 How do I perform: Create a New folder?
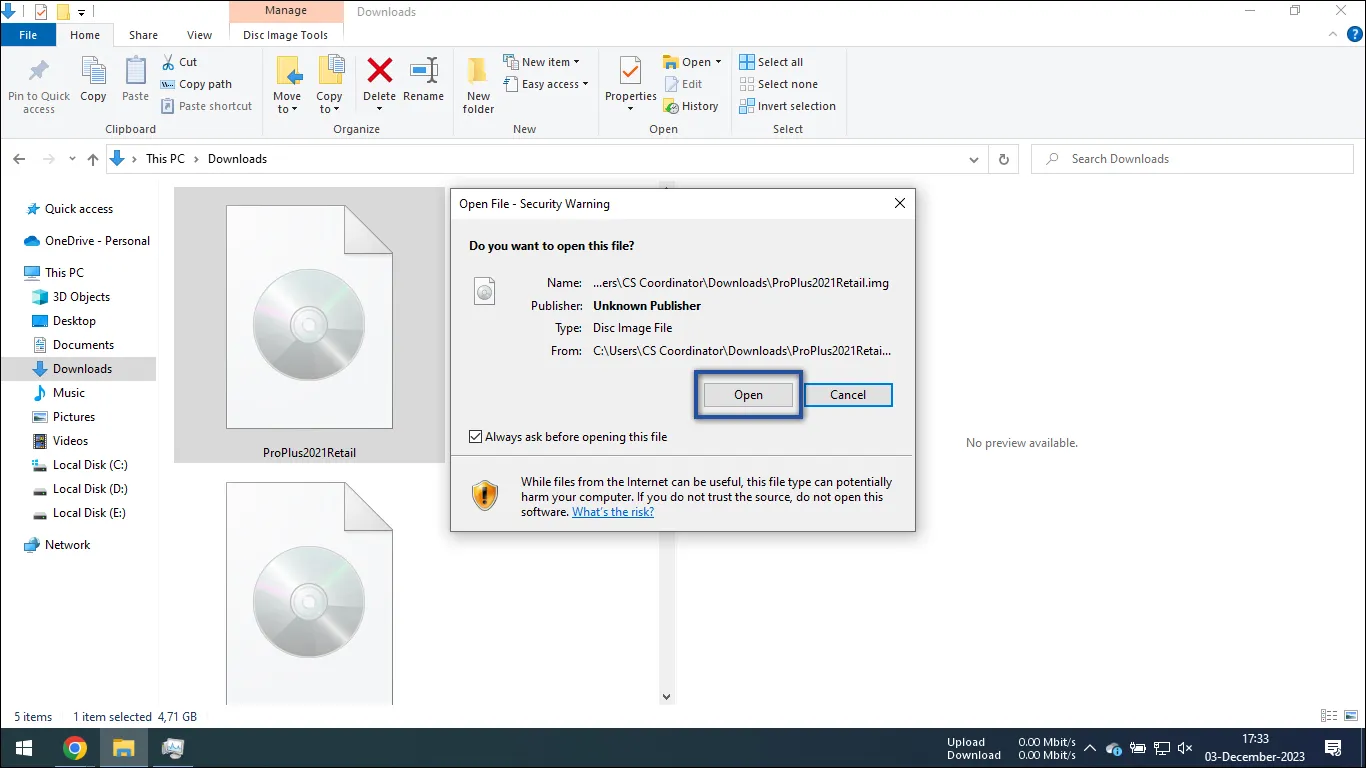(x=477, y=84)
